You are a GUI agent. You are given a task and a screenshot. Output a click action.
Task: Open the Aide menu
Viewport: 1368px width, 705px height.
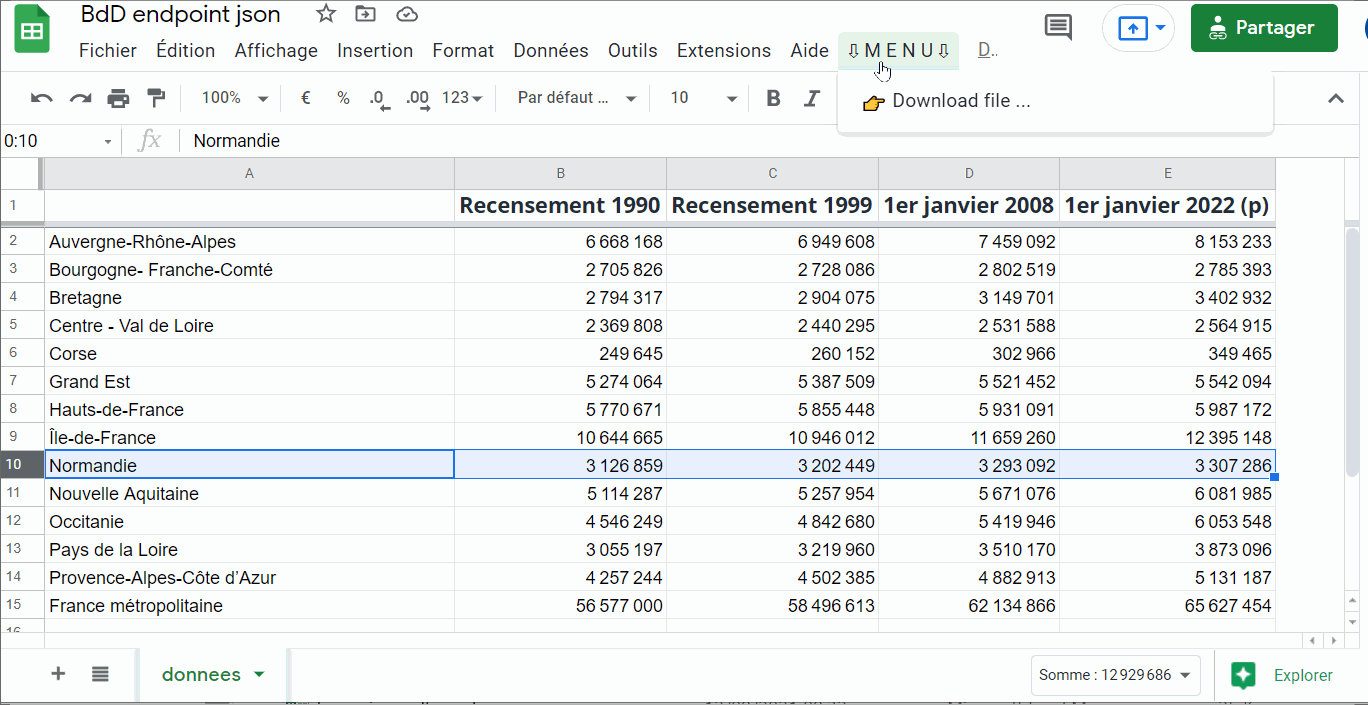point(809,50)
